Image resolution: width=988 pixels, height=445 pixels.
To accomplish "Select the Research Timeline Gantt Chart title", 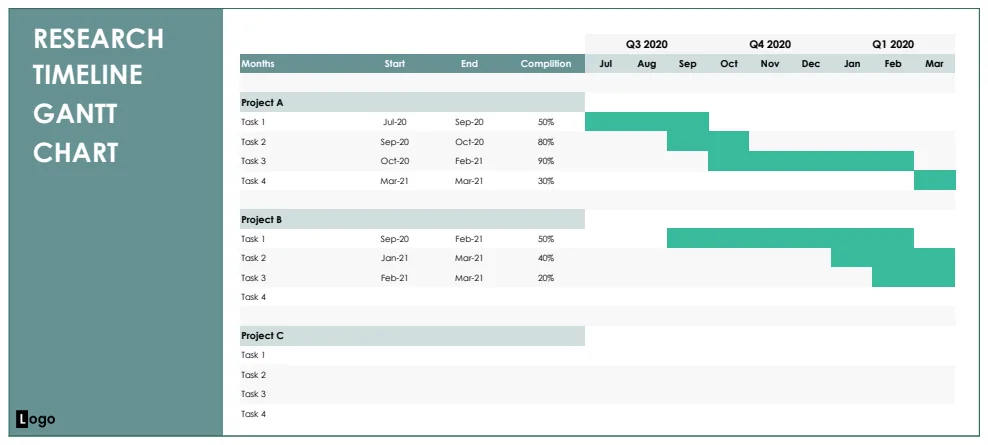I will tap(98, 95).
